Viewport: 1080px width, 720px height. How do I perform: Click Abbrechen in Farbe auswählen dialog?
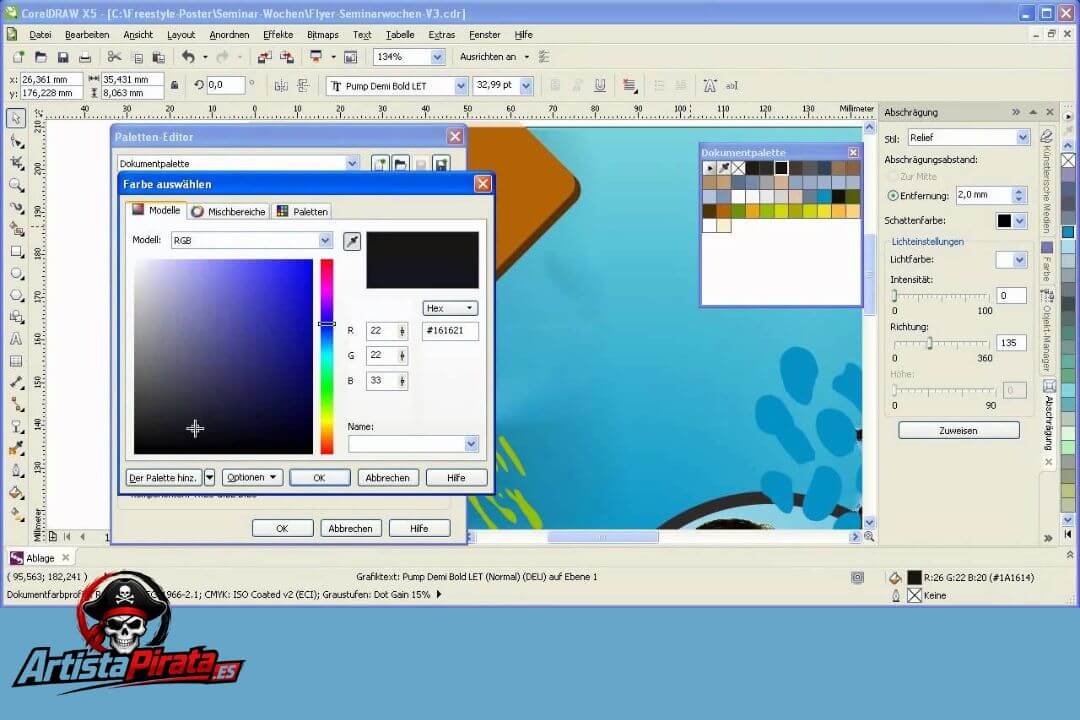point(388,477)
